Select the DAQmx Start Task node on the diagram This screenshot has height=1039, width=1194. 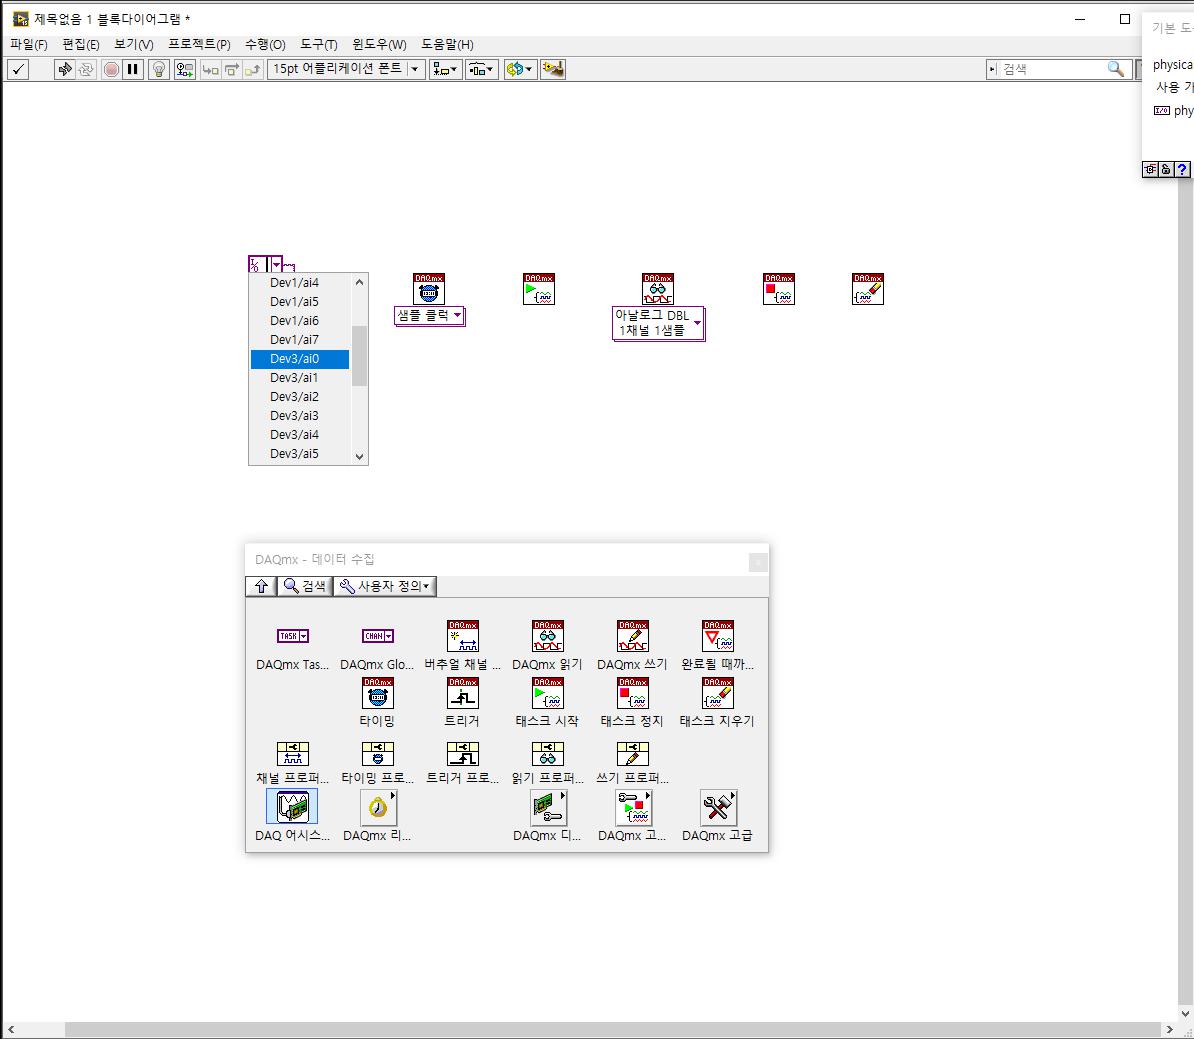[539, 289]
